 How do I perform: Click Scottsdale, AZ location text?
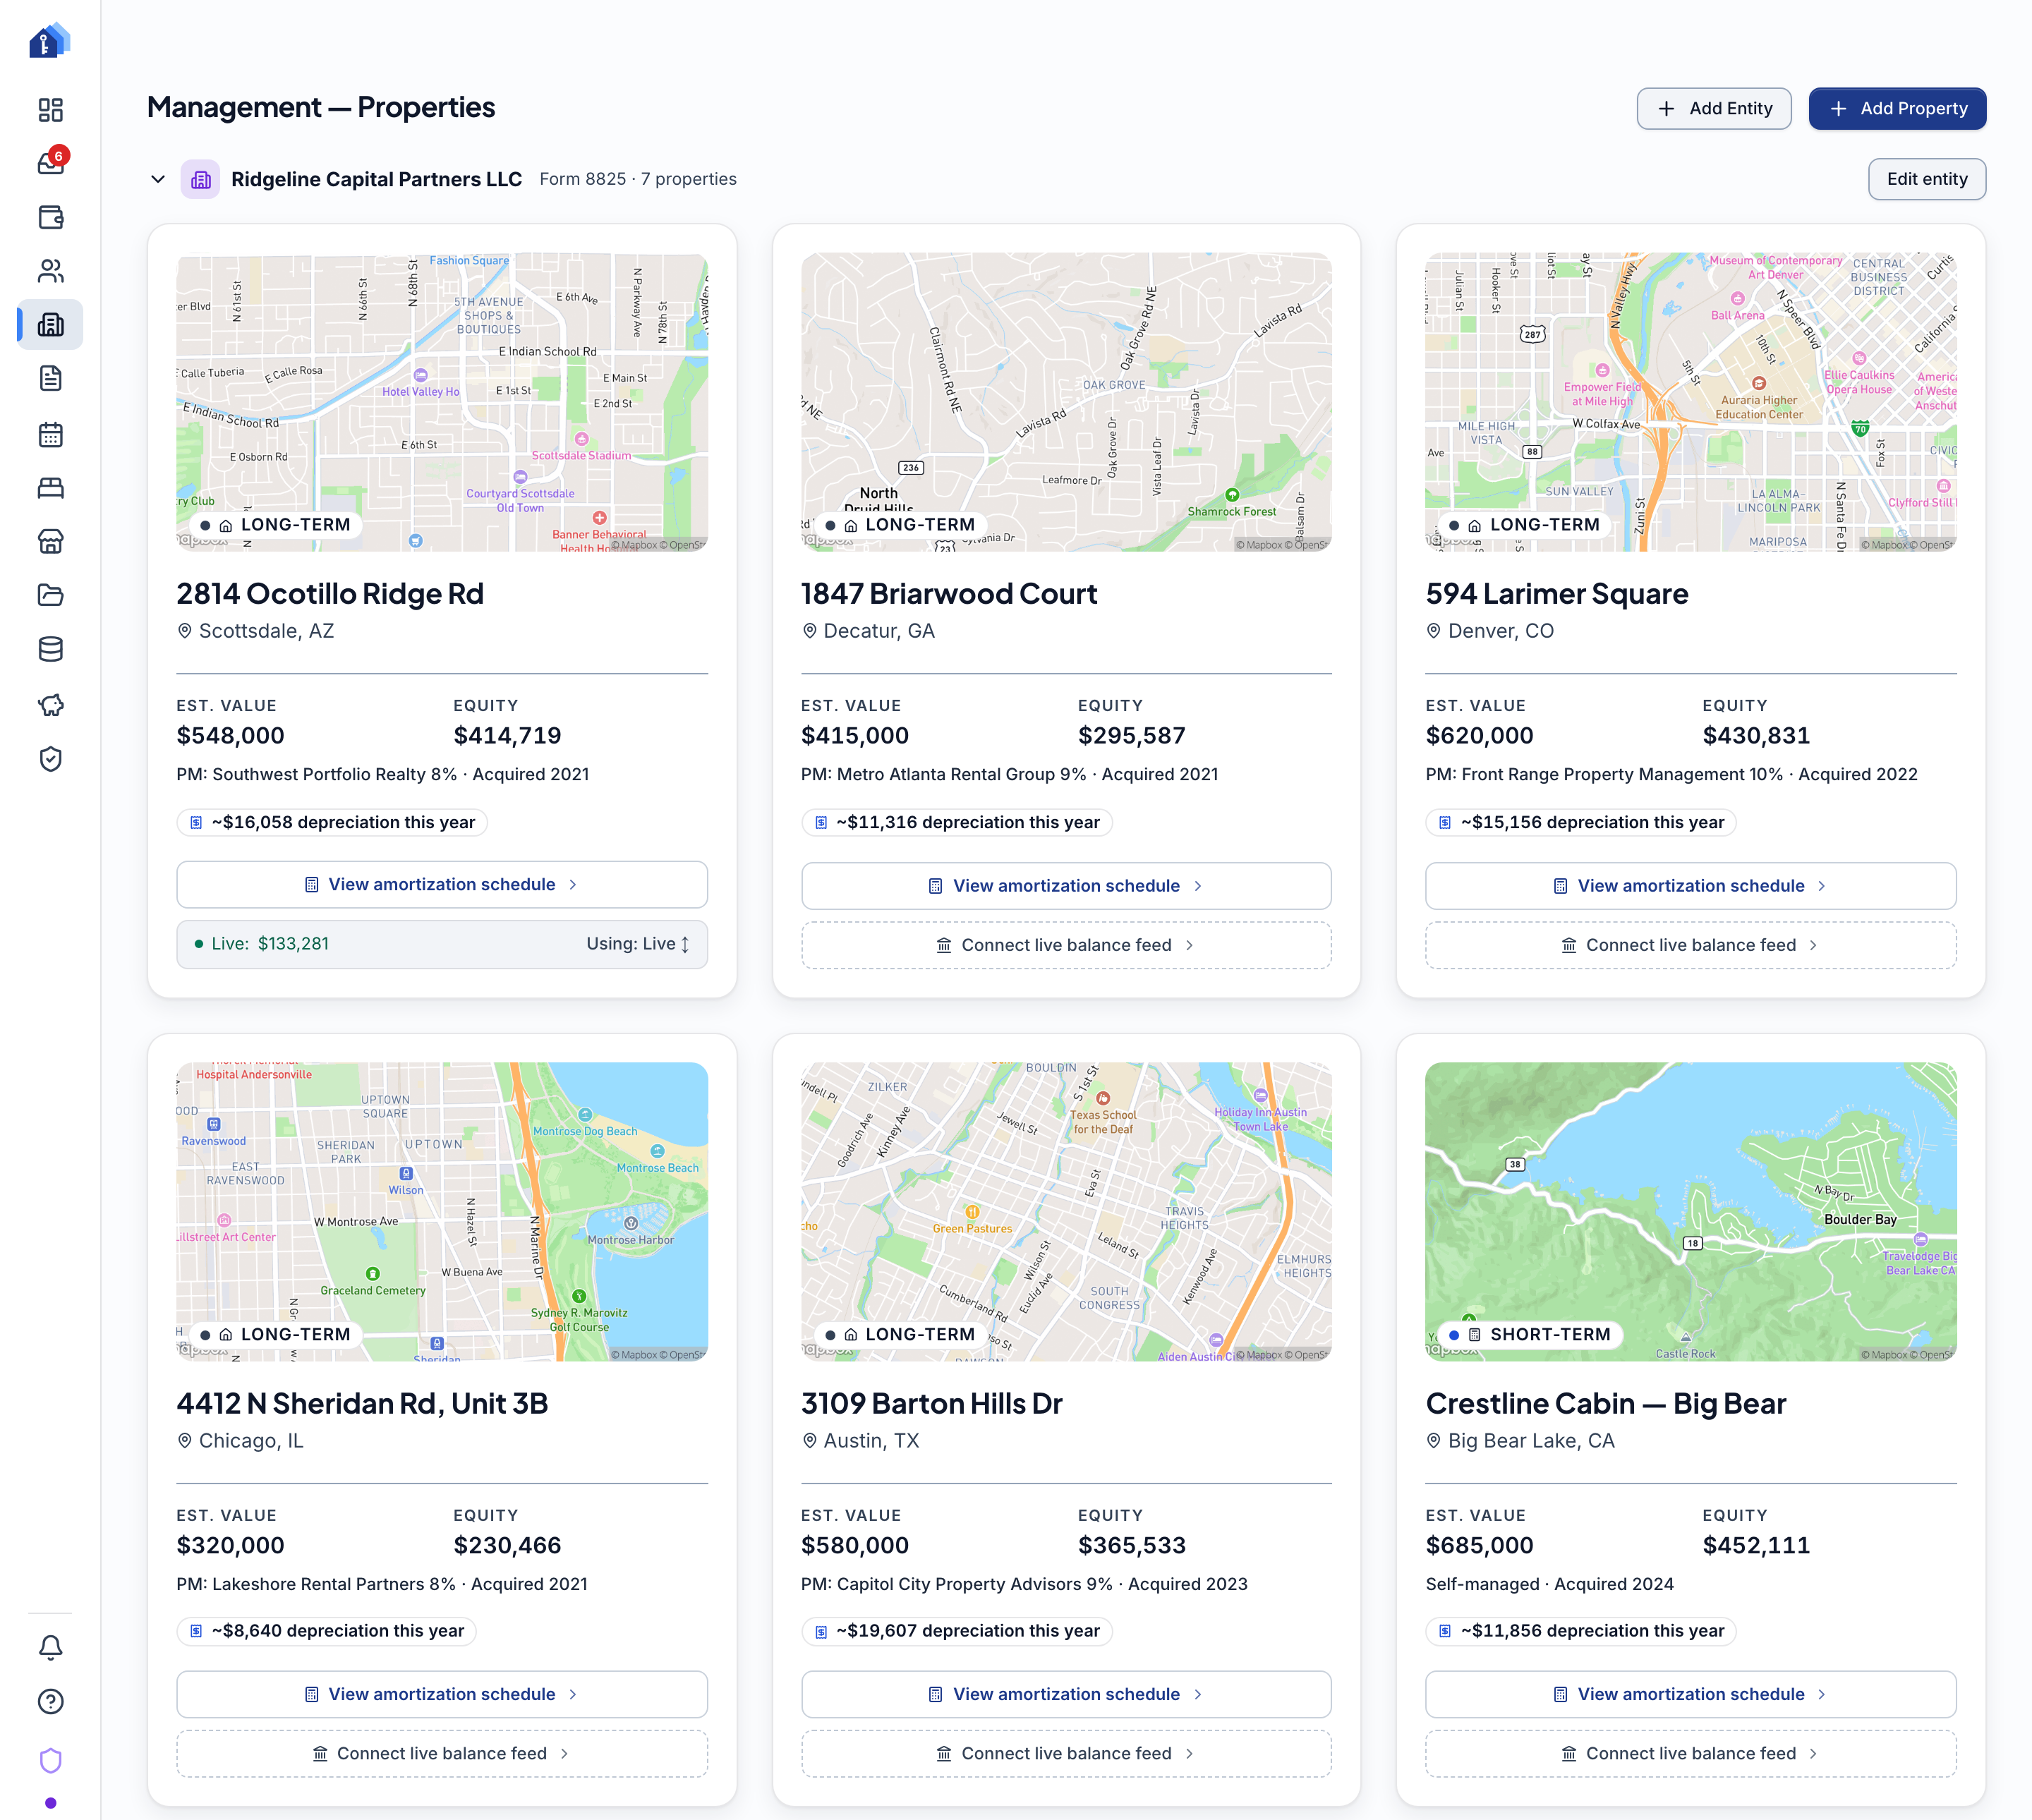coord(266,631)
